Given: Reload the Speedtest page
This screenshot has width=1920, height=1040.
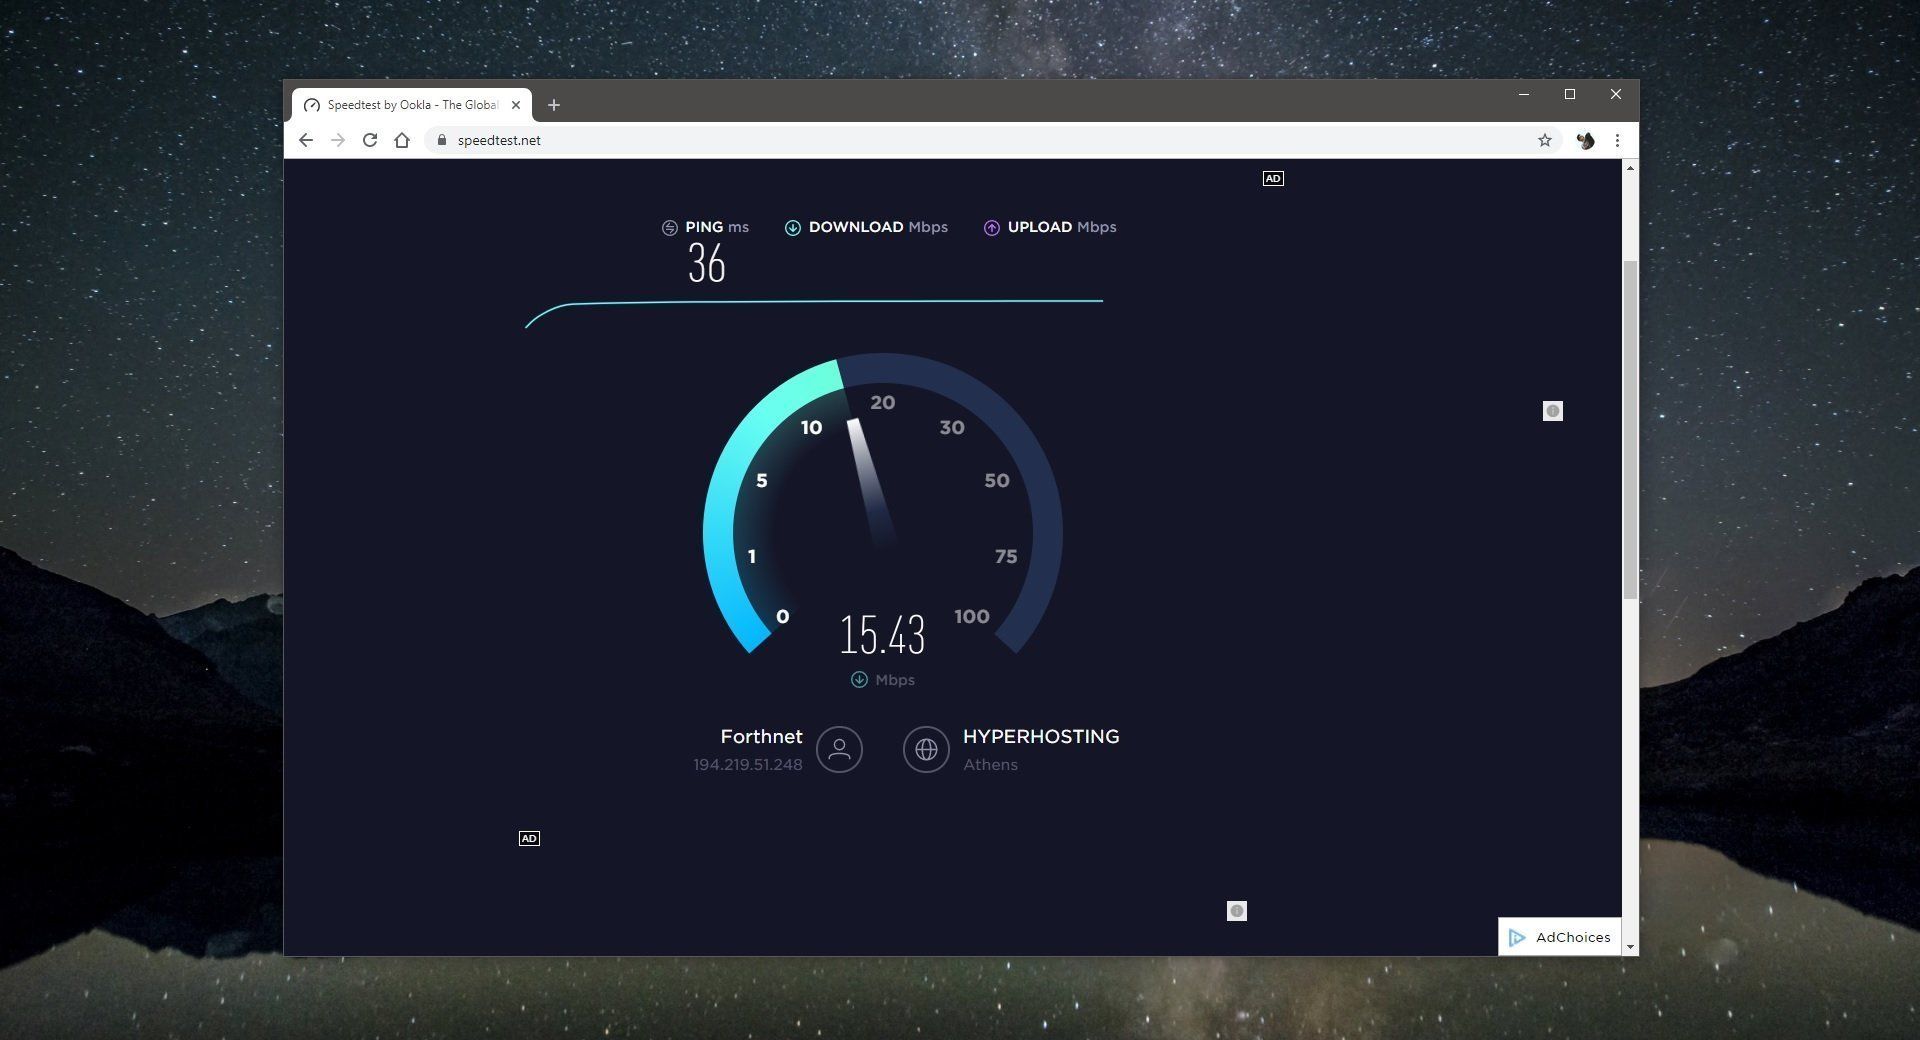Looking at the screenshot, I should pos(370,140).
